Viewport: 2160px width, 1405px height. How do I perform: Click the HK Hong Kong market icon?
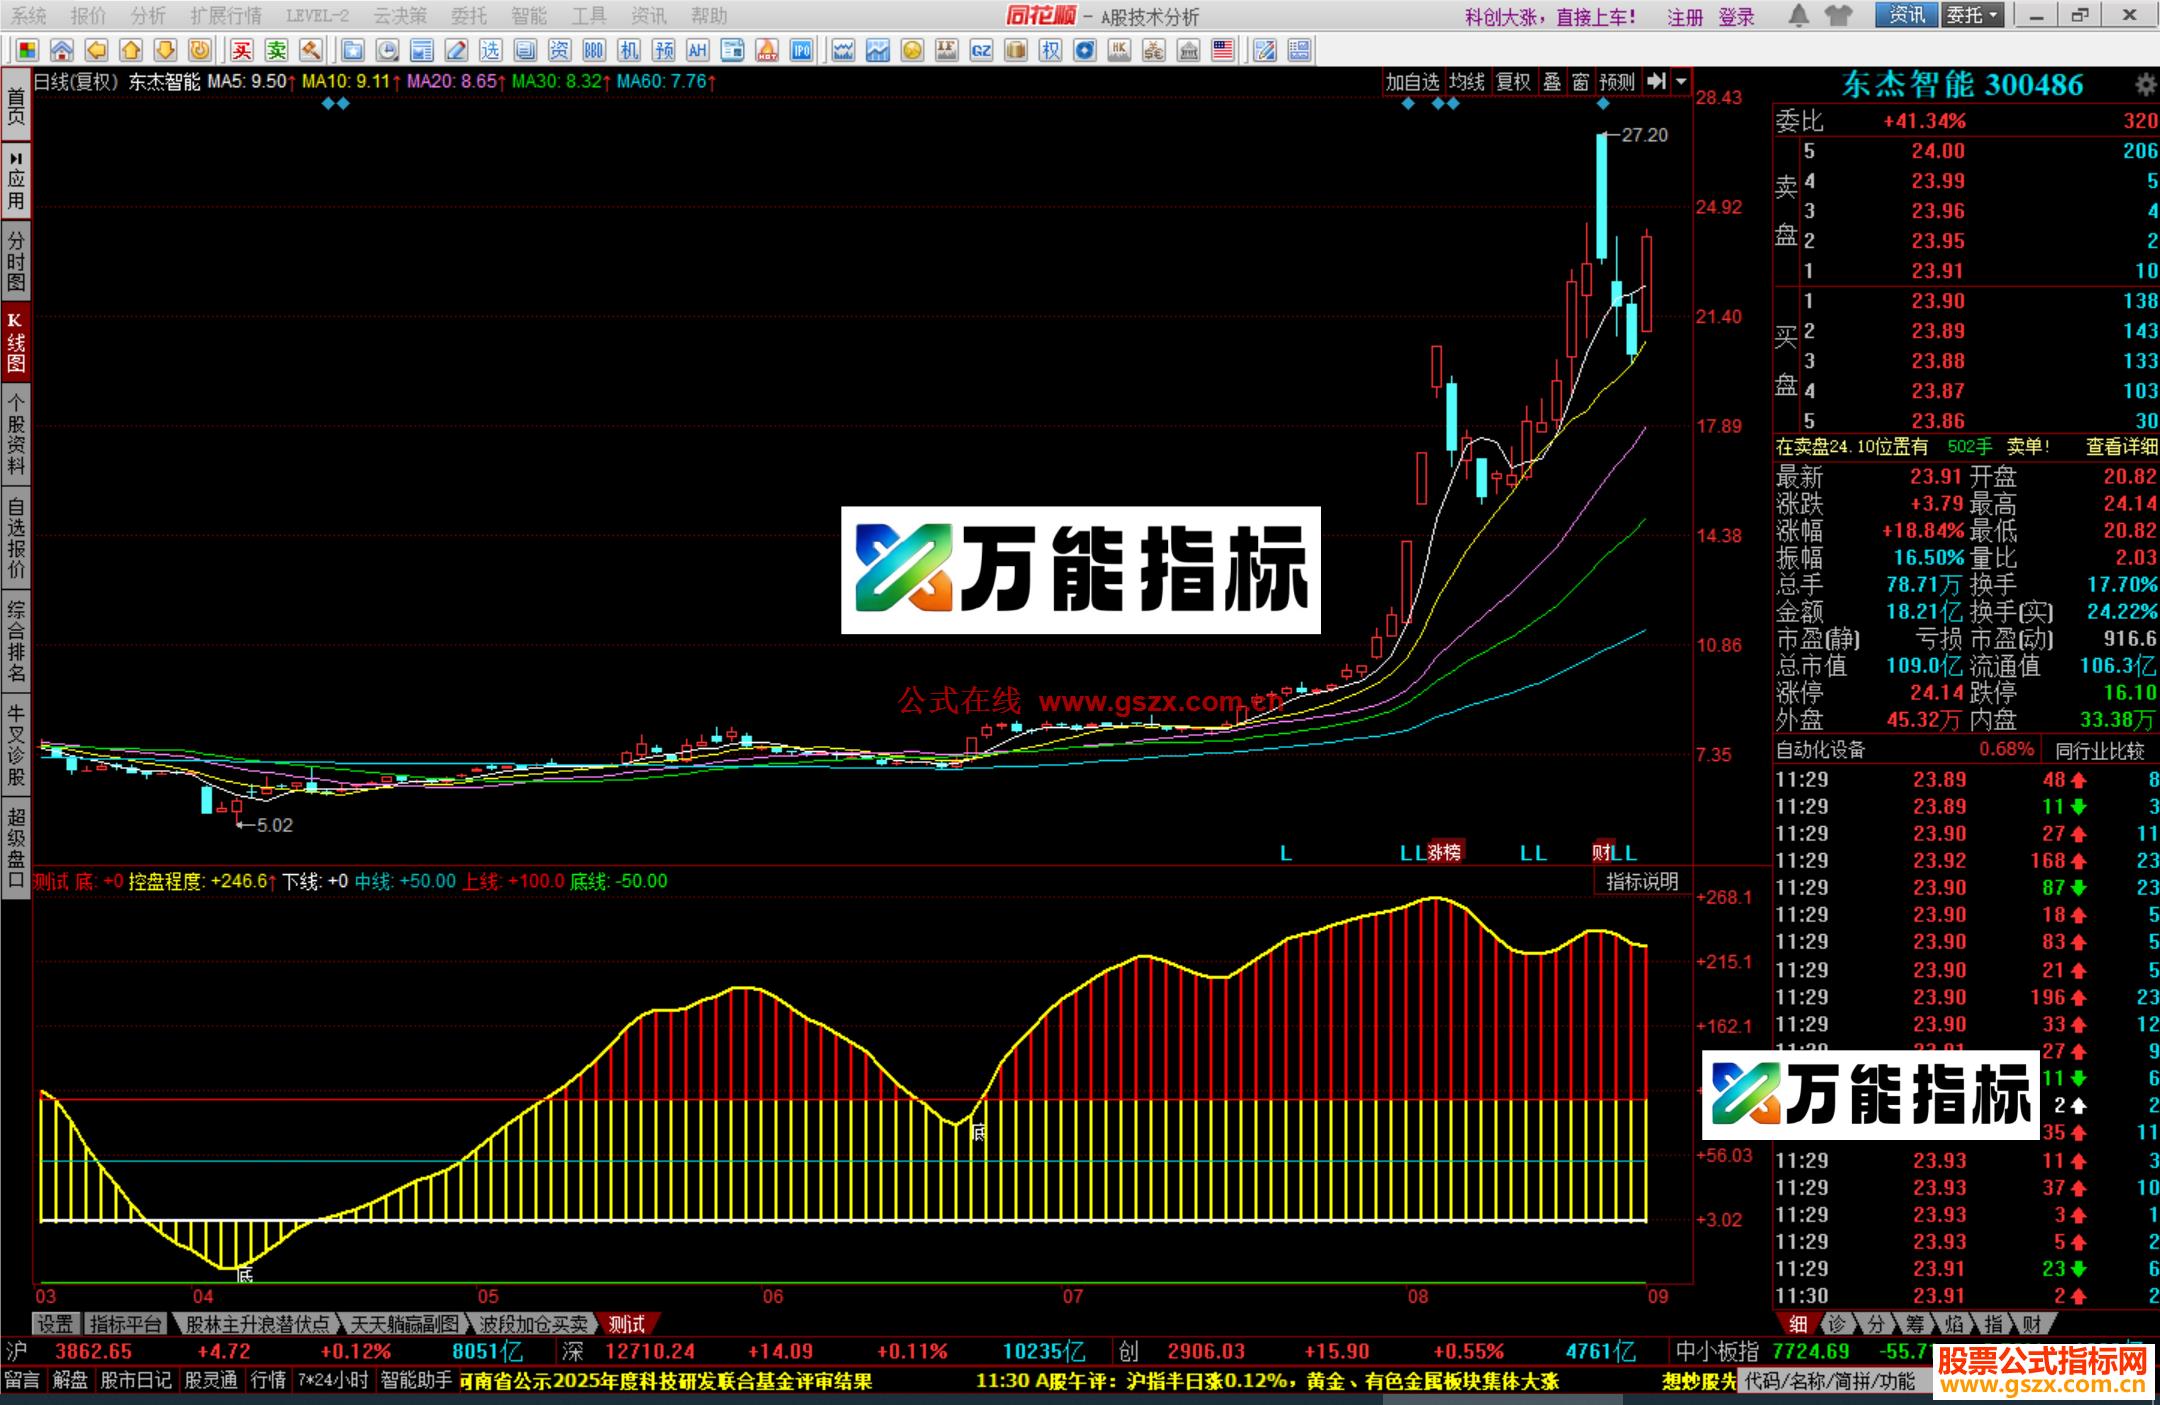pos(1118,50)
